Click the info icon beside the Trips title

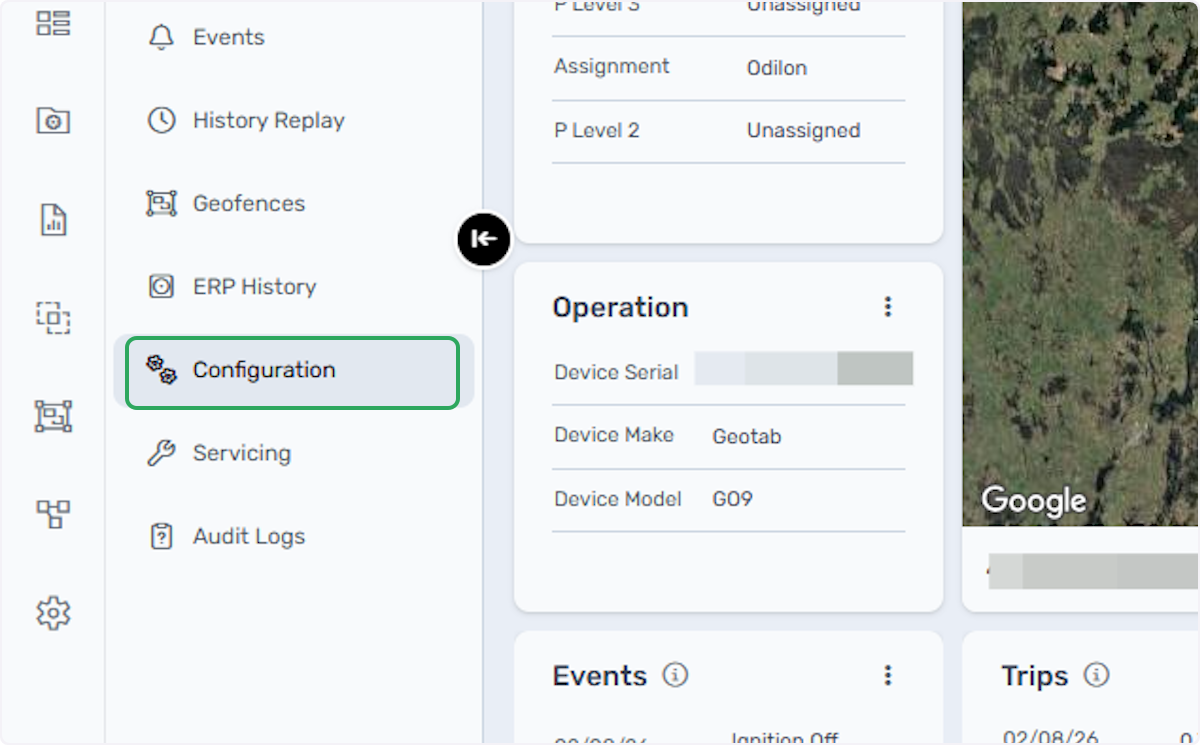tap(1097, 675)
